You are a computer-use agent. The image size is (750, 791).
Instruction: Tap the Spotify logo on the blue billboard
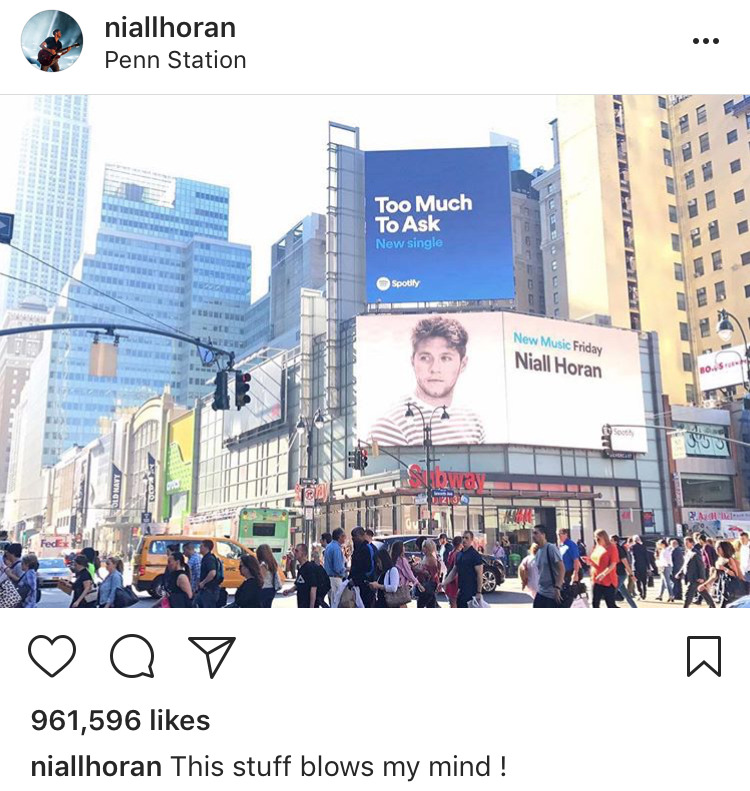(398, 283)
